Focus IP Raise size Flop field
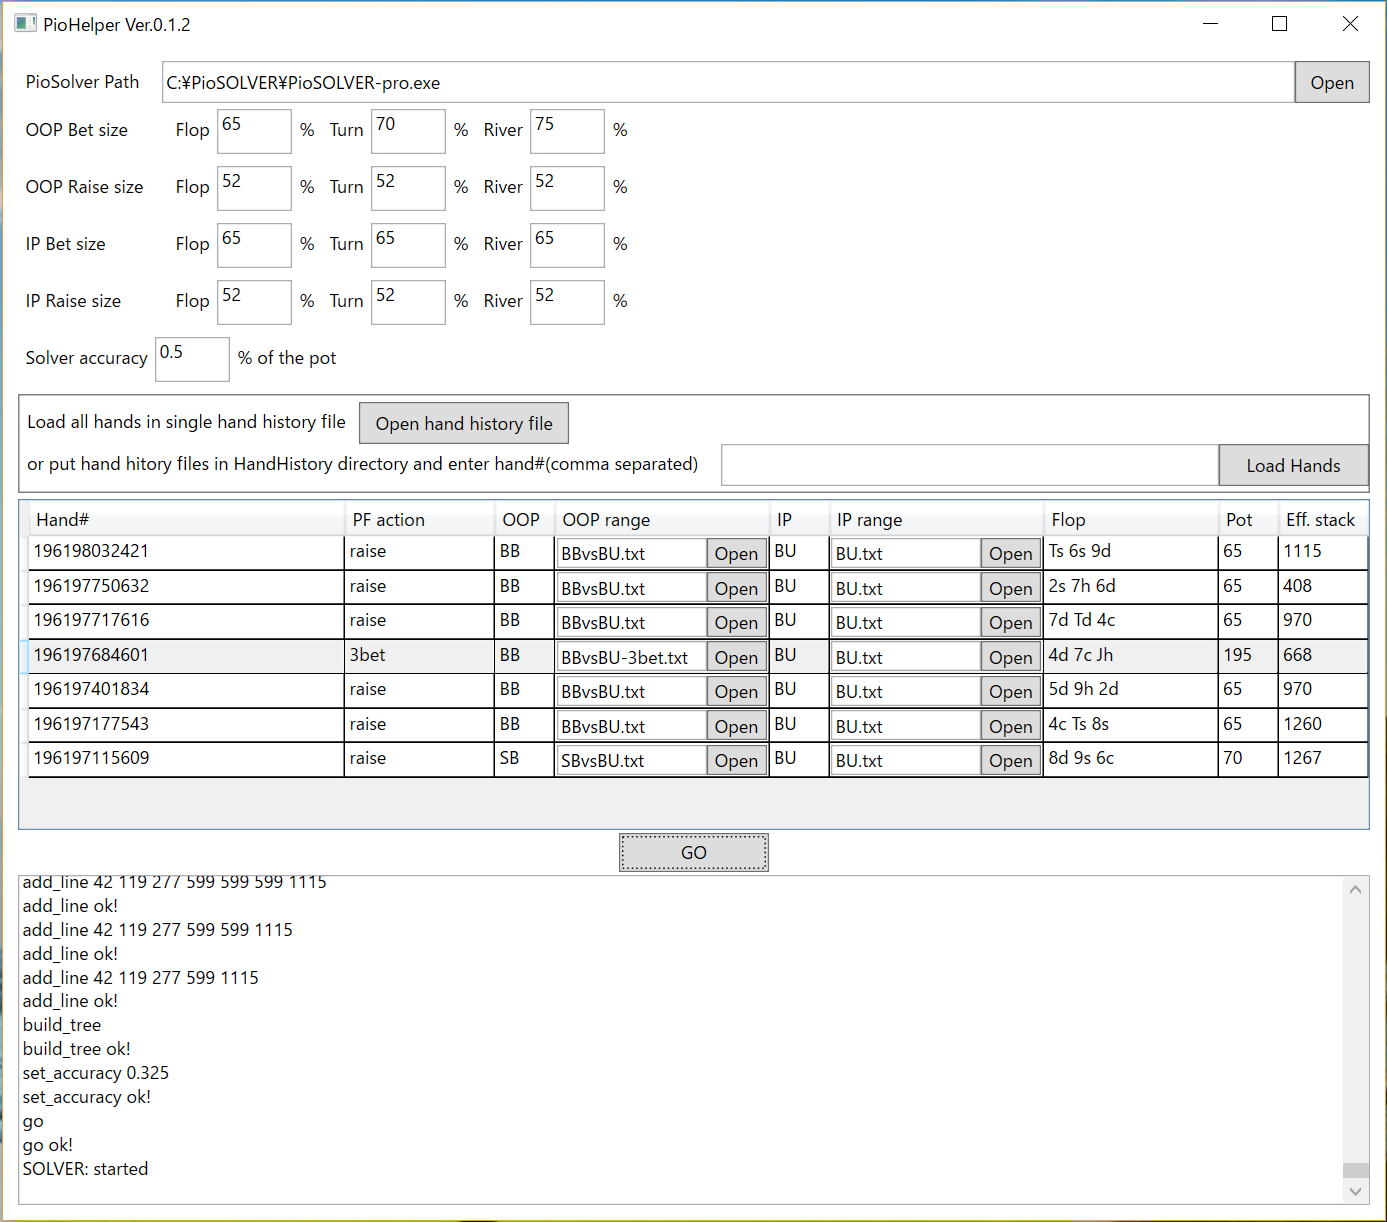The image size is (1387, 1222). [254, 302]
